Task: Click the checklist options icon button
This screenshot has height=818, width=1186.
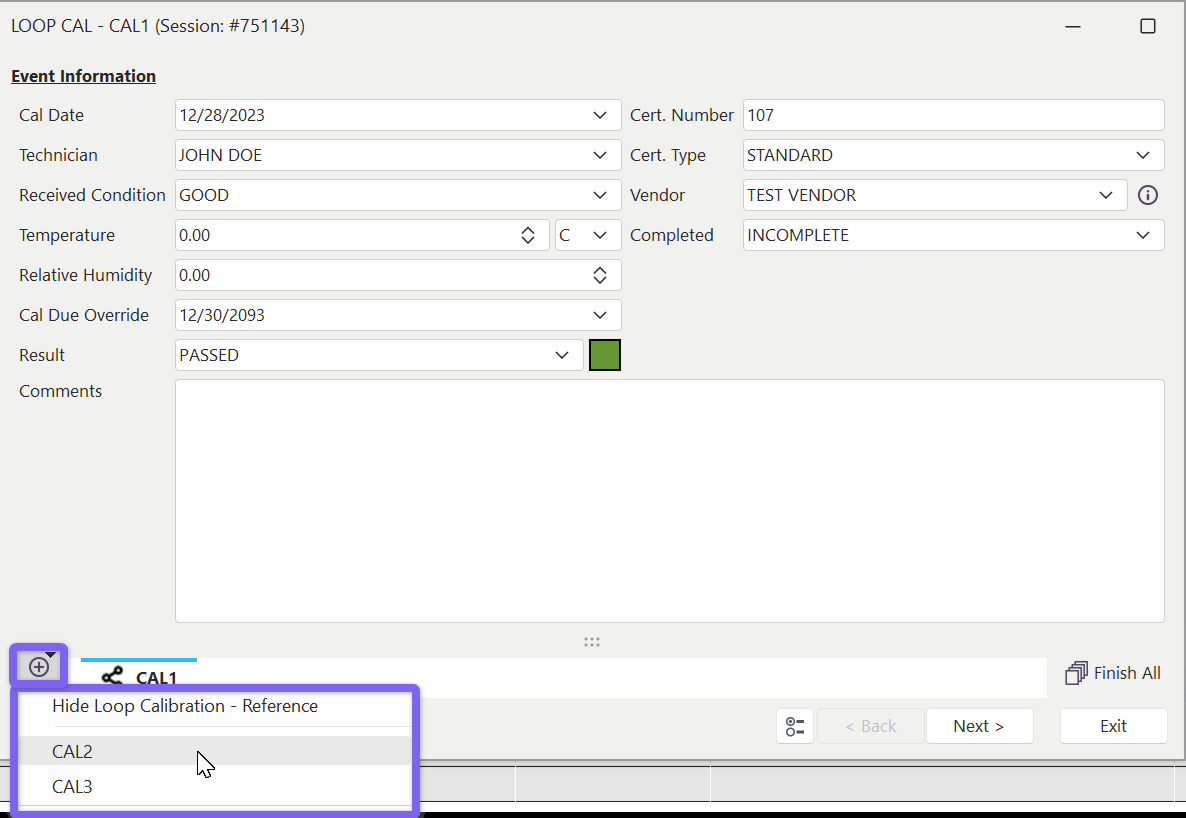Action: pyautogui.click(x=795, y=726)
